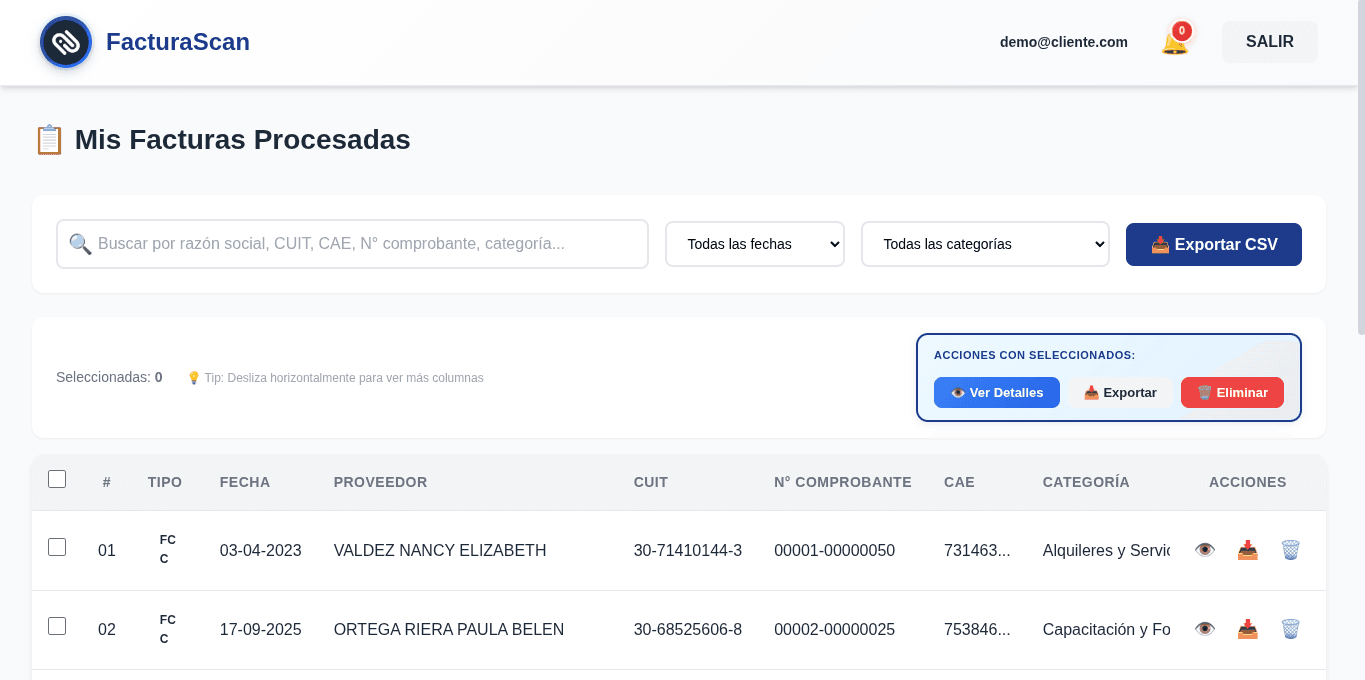Image resolution: width=1365 pixels, height=680 pixels.
Task: Delete invoice row 02 with trash icon
Action: (x=1291, y=629)
